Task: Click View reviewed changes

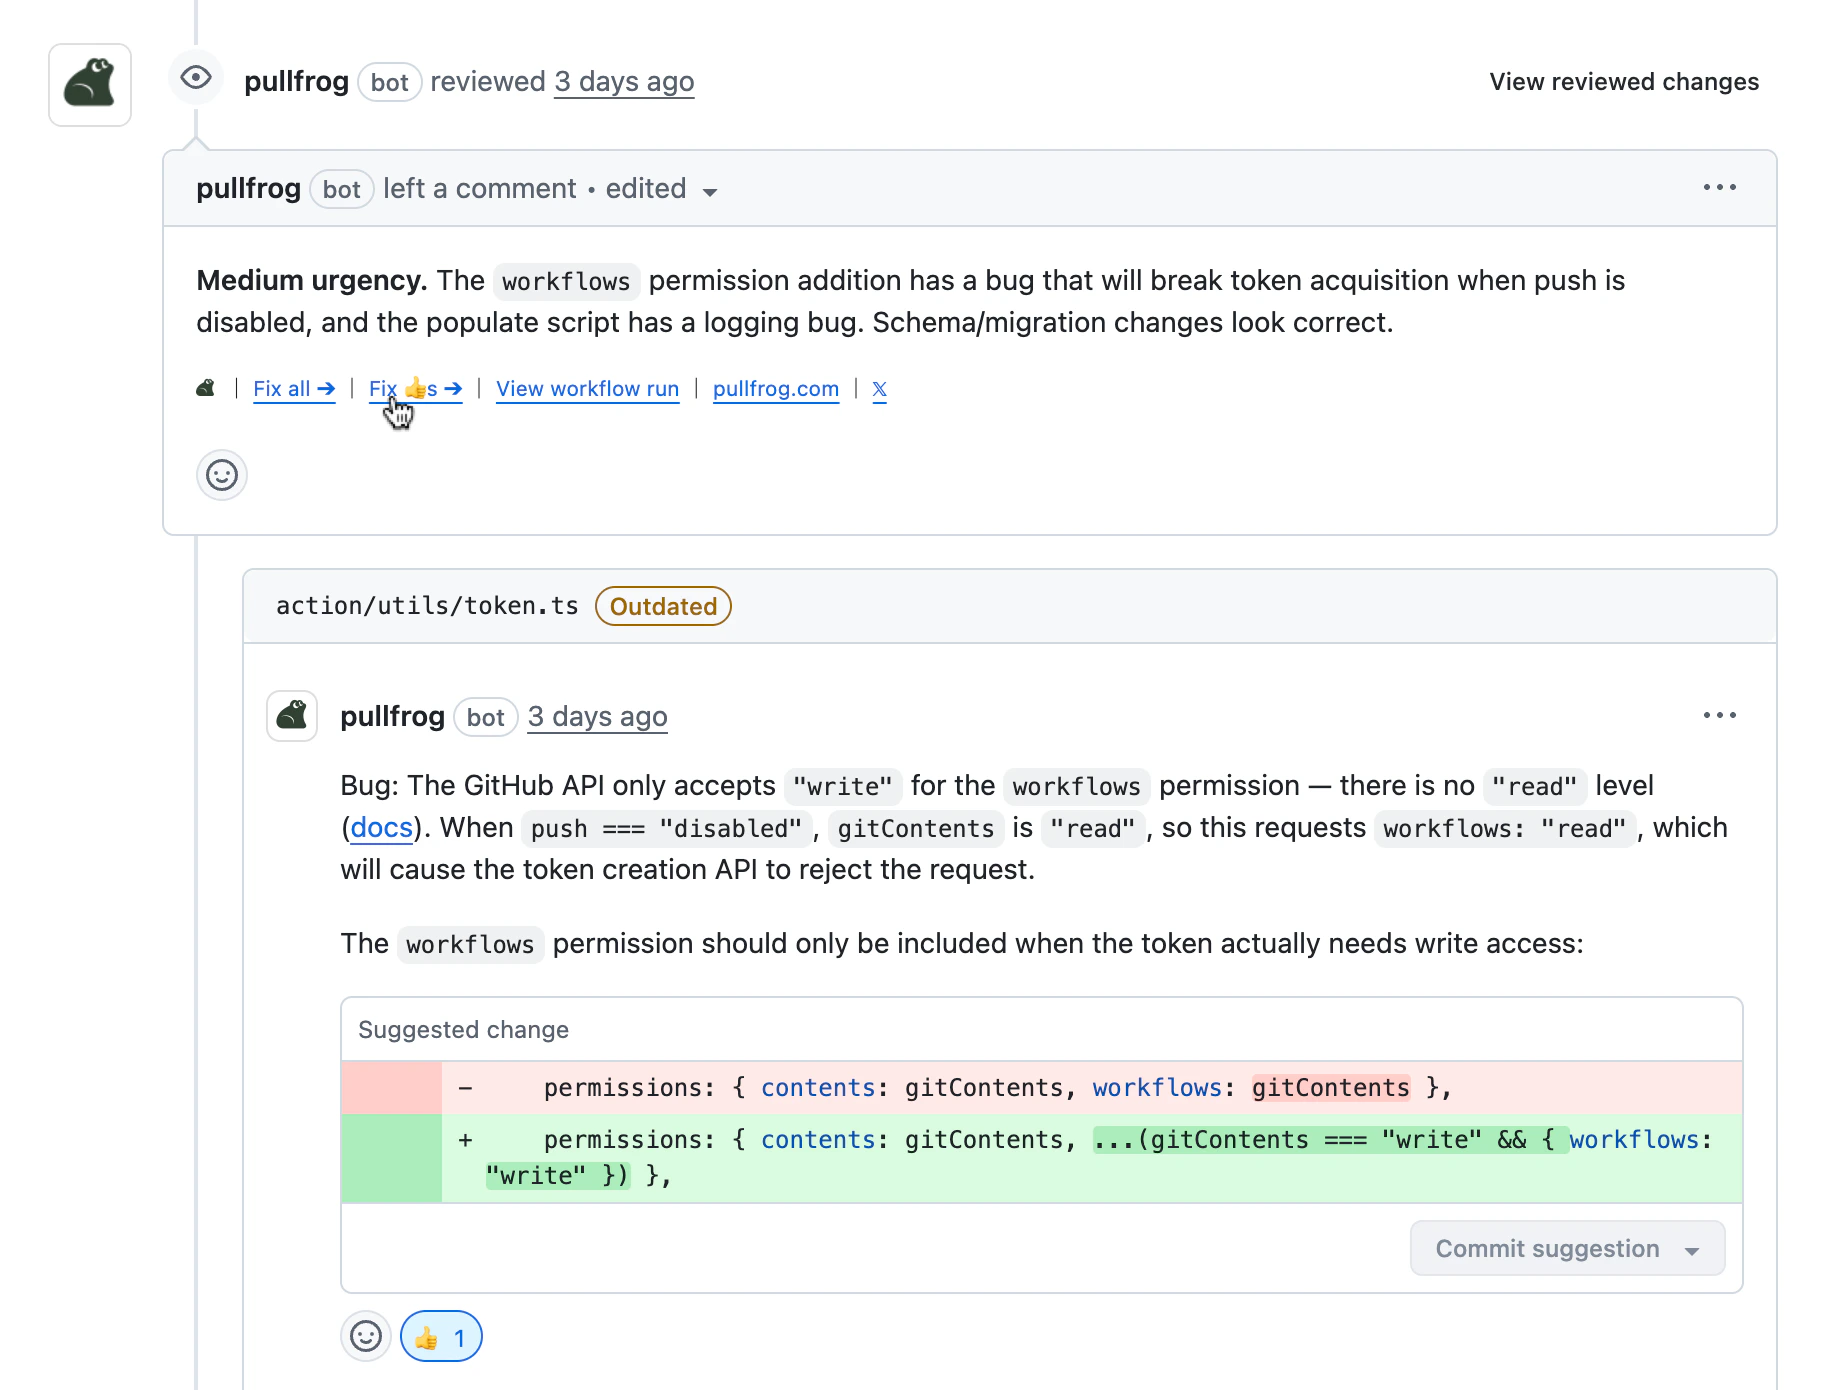Action: point(1624,82)
